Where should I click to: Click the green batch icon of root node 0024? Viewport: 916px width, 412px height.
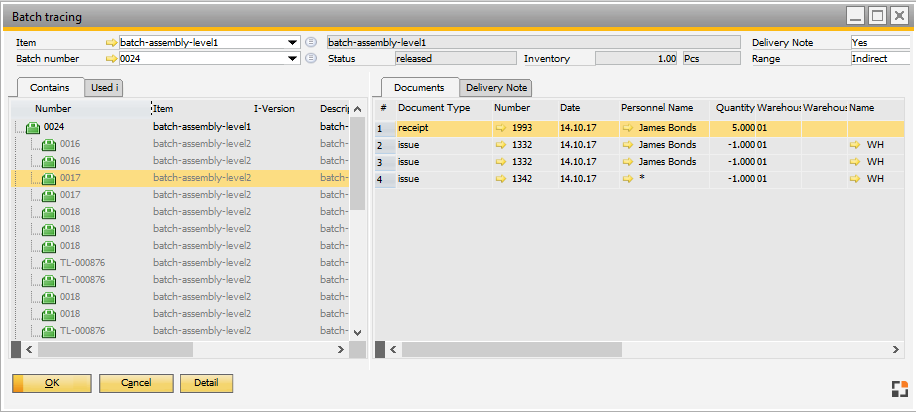[x=32, y=128]
